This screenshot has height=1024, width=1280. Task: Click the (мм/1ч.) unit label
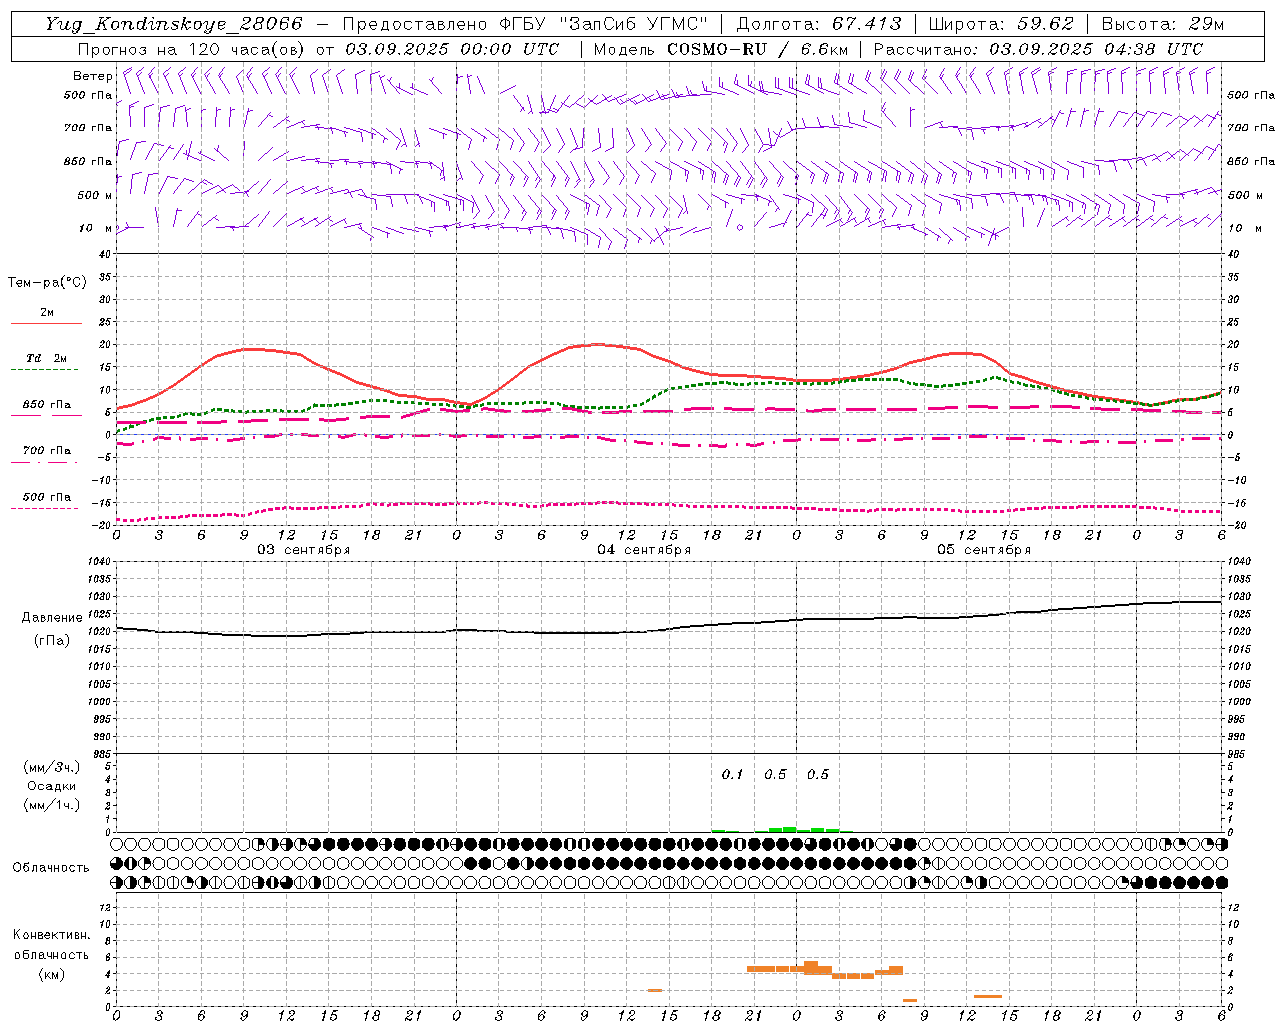point(51,805)
